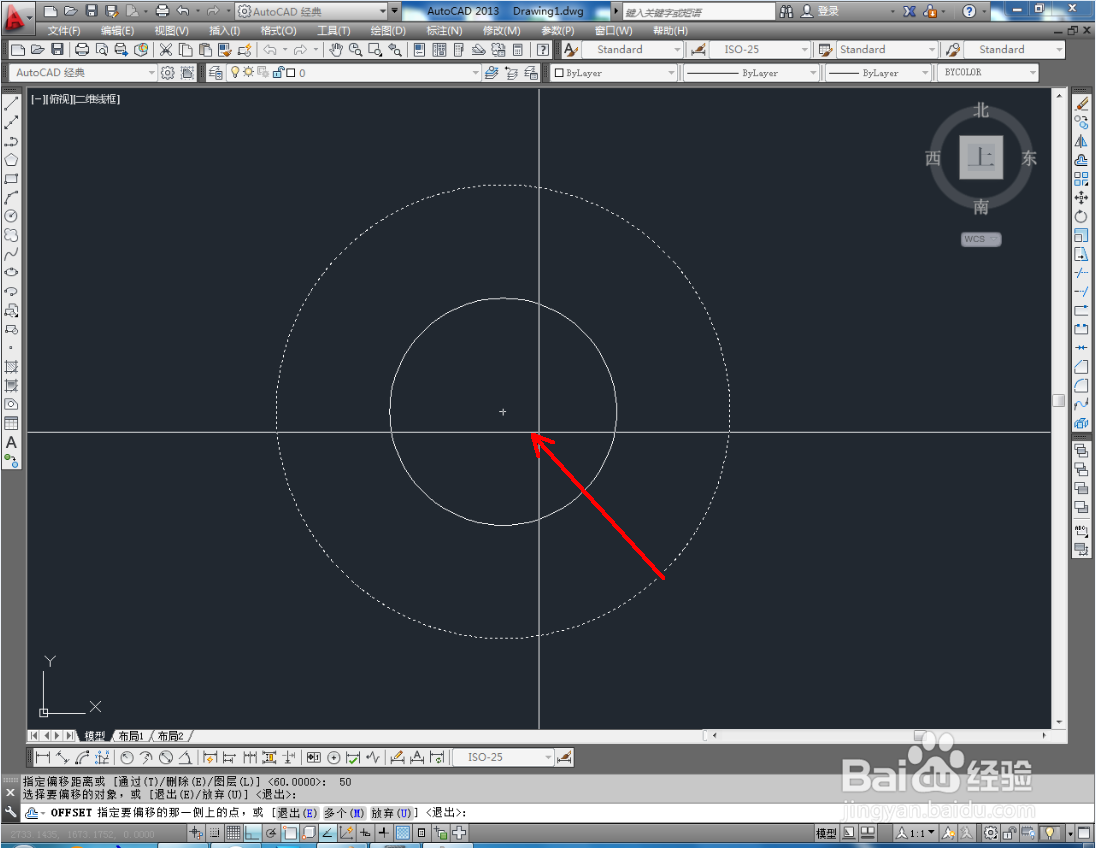1096x848 pixels.
Task: Toggle Quick Properties in status bar
Action: (421, 833)
